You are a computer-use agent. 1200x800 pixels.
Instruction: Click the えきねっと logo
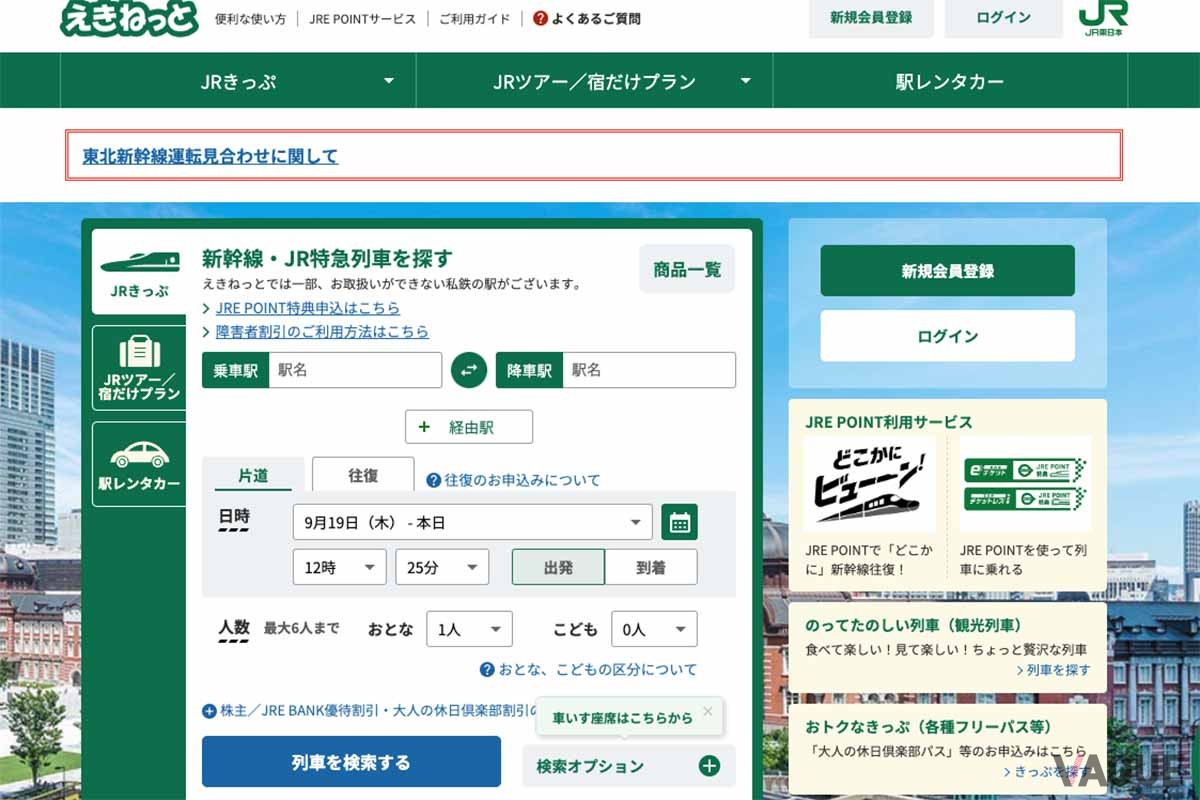point(129,17)
